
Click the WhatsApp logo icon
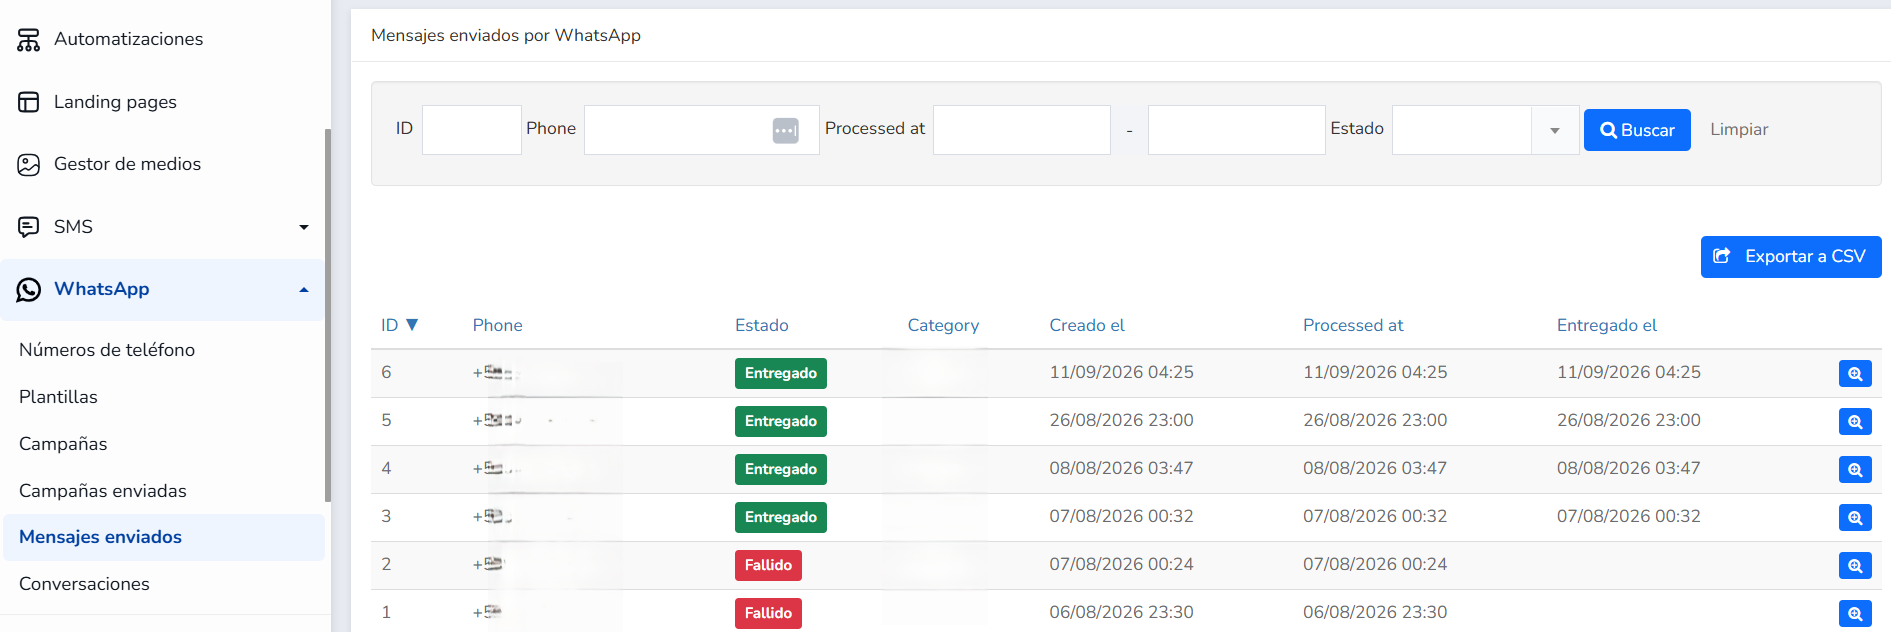28,289
